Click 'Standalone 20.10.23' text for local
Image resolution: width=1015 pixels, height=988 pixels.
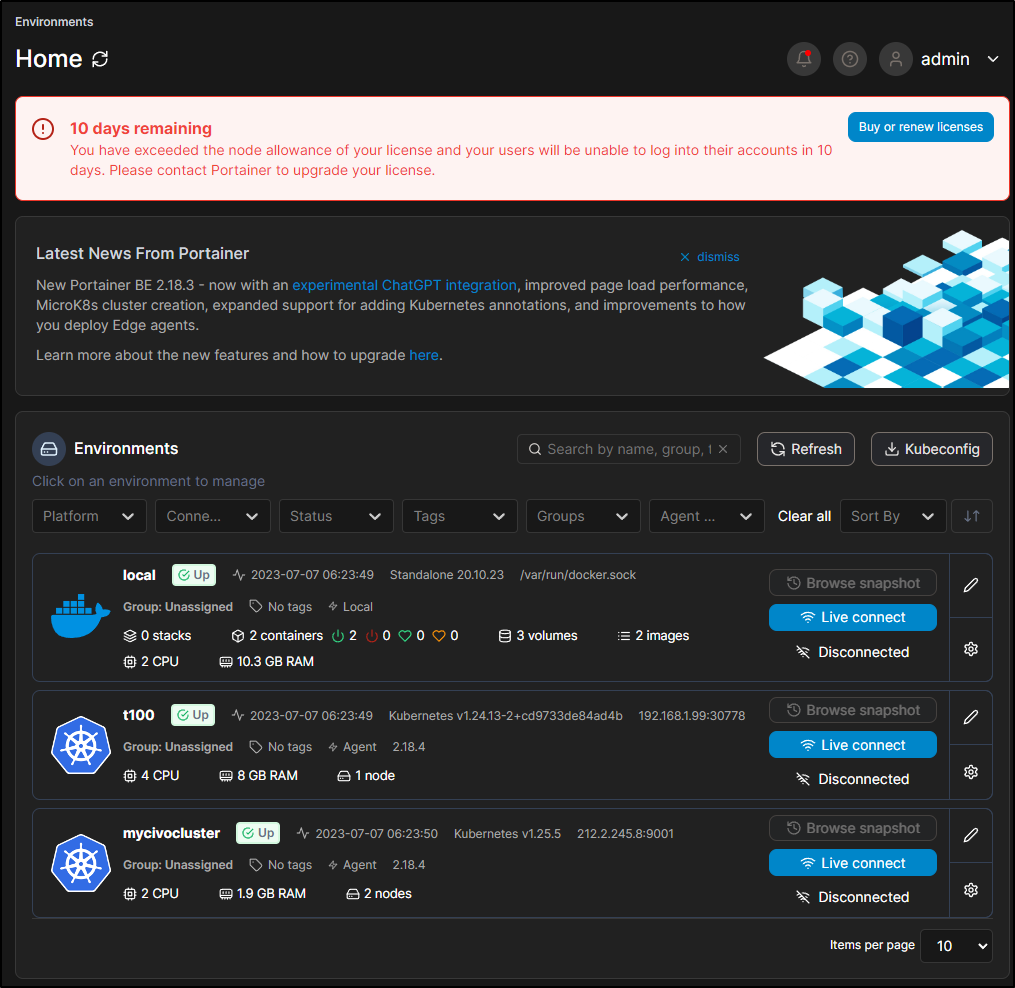pos(447,575)
